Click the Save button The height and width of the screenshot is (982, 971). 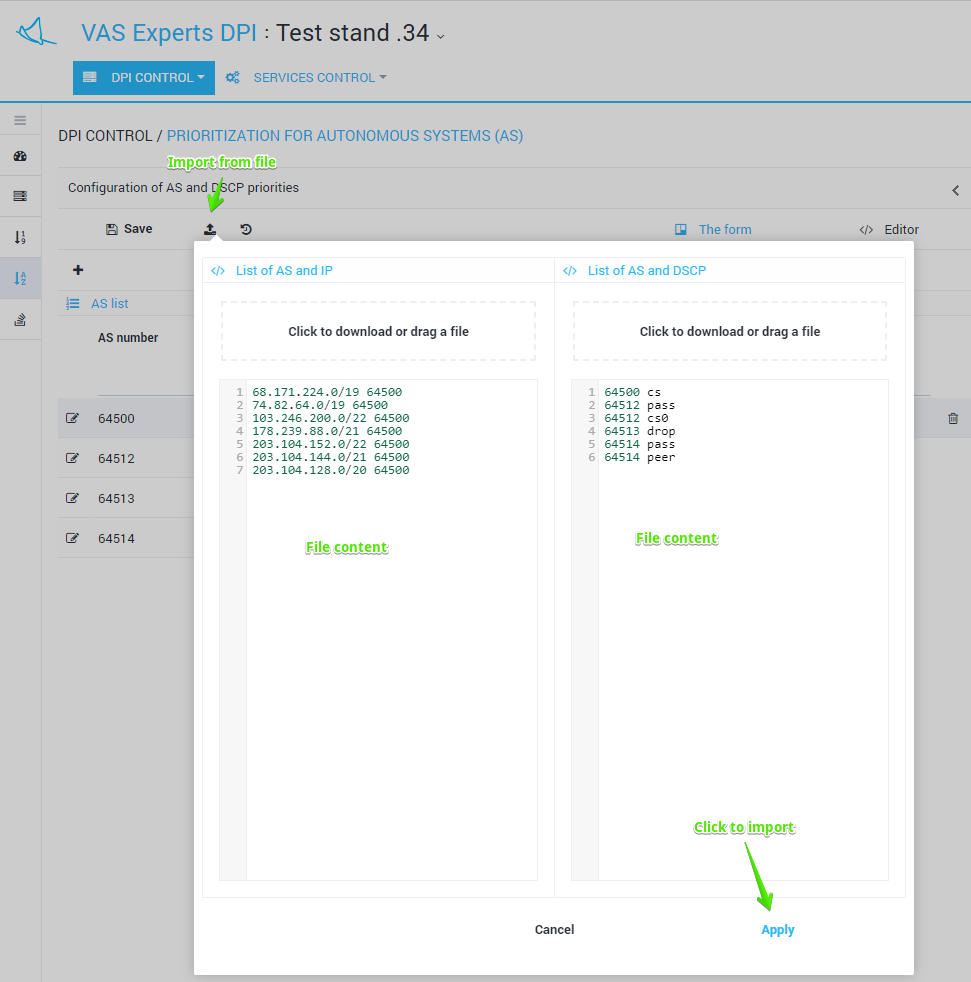[129, 229]
